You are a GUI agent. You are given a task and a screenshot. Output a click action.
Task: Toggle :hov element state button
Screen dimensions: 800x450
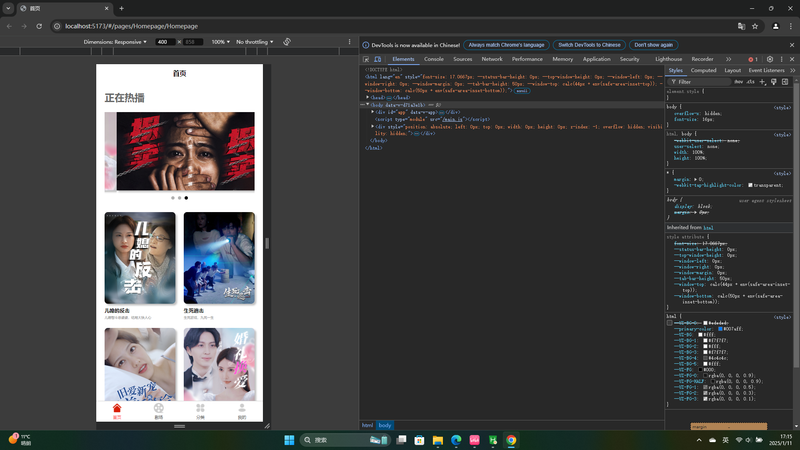[738, 82]
